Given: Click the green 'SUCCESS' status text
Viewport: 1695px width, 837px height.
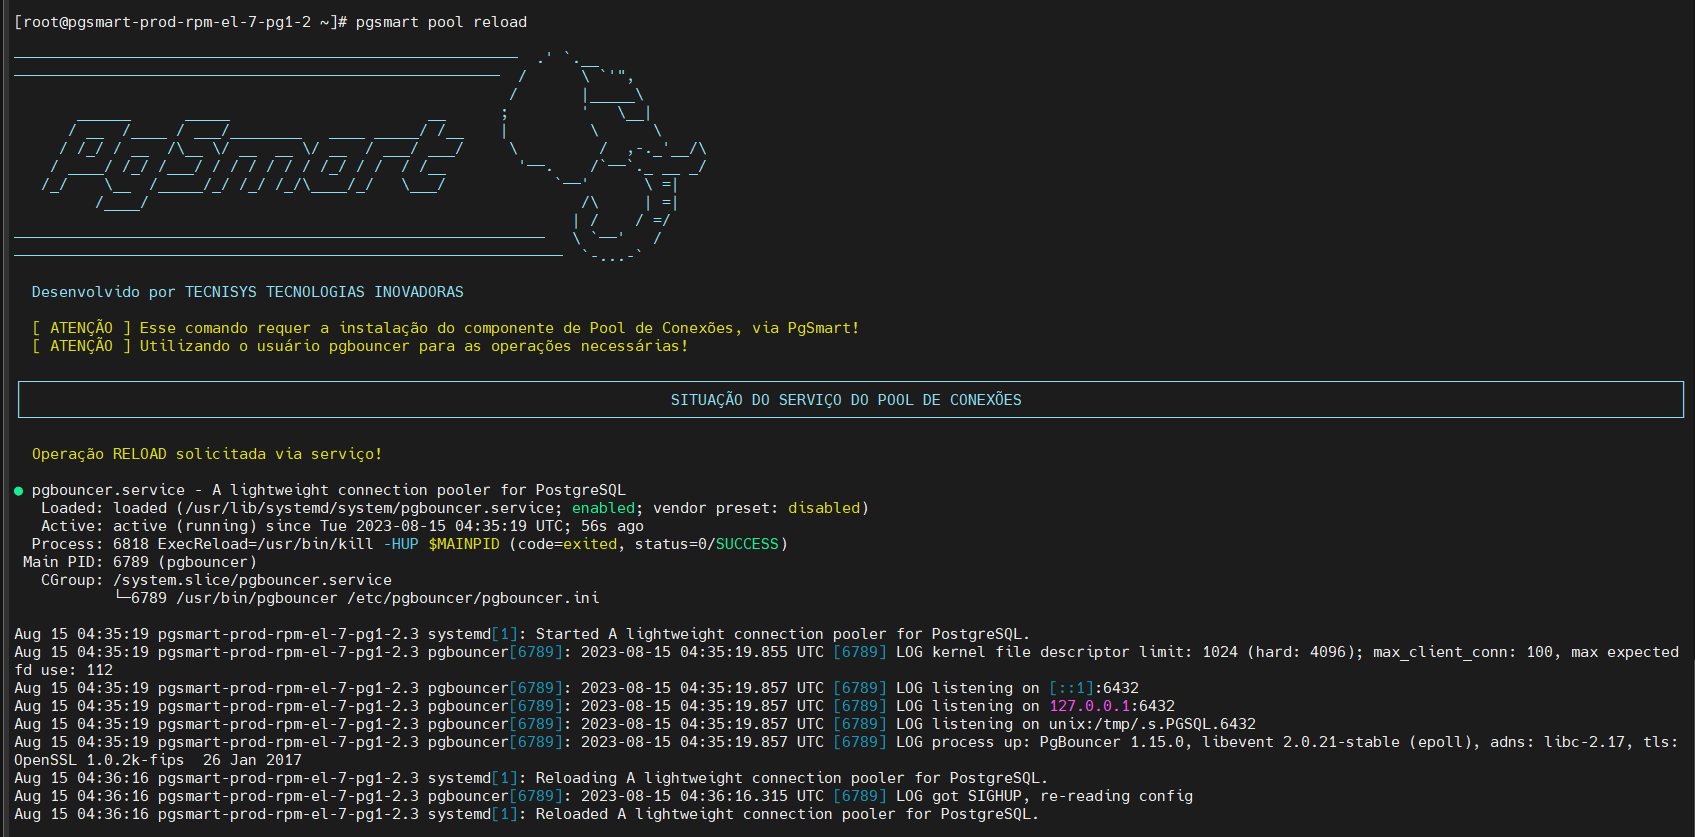Looking at the screenshot, I should tap(747, 544).
